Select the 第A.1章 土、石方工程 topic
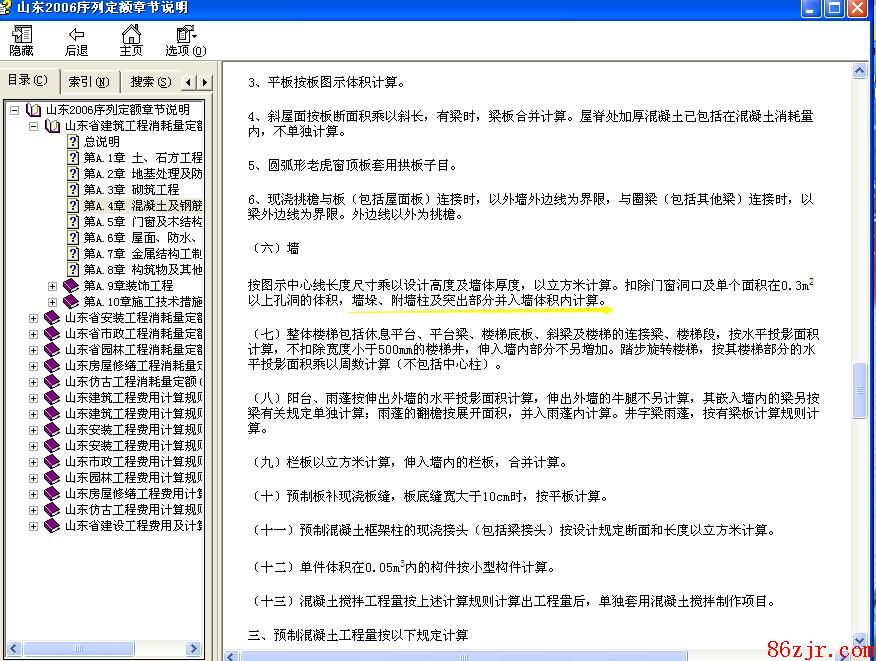876x661 pixels. (x=142, y=158)
